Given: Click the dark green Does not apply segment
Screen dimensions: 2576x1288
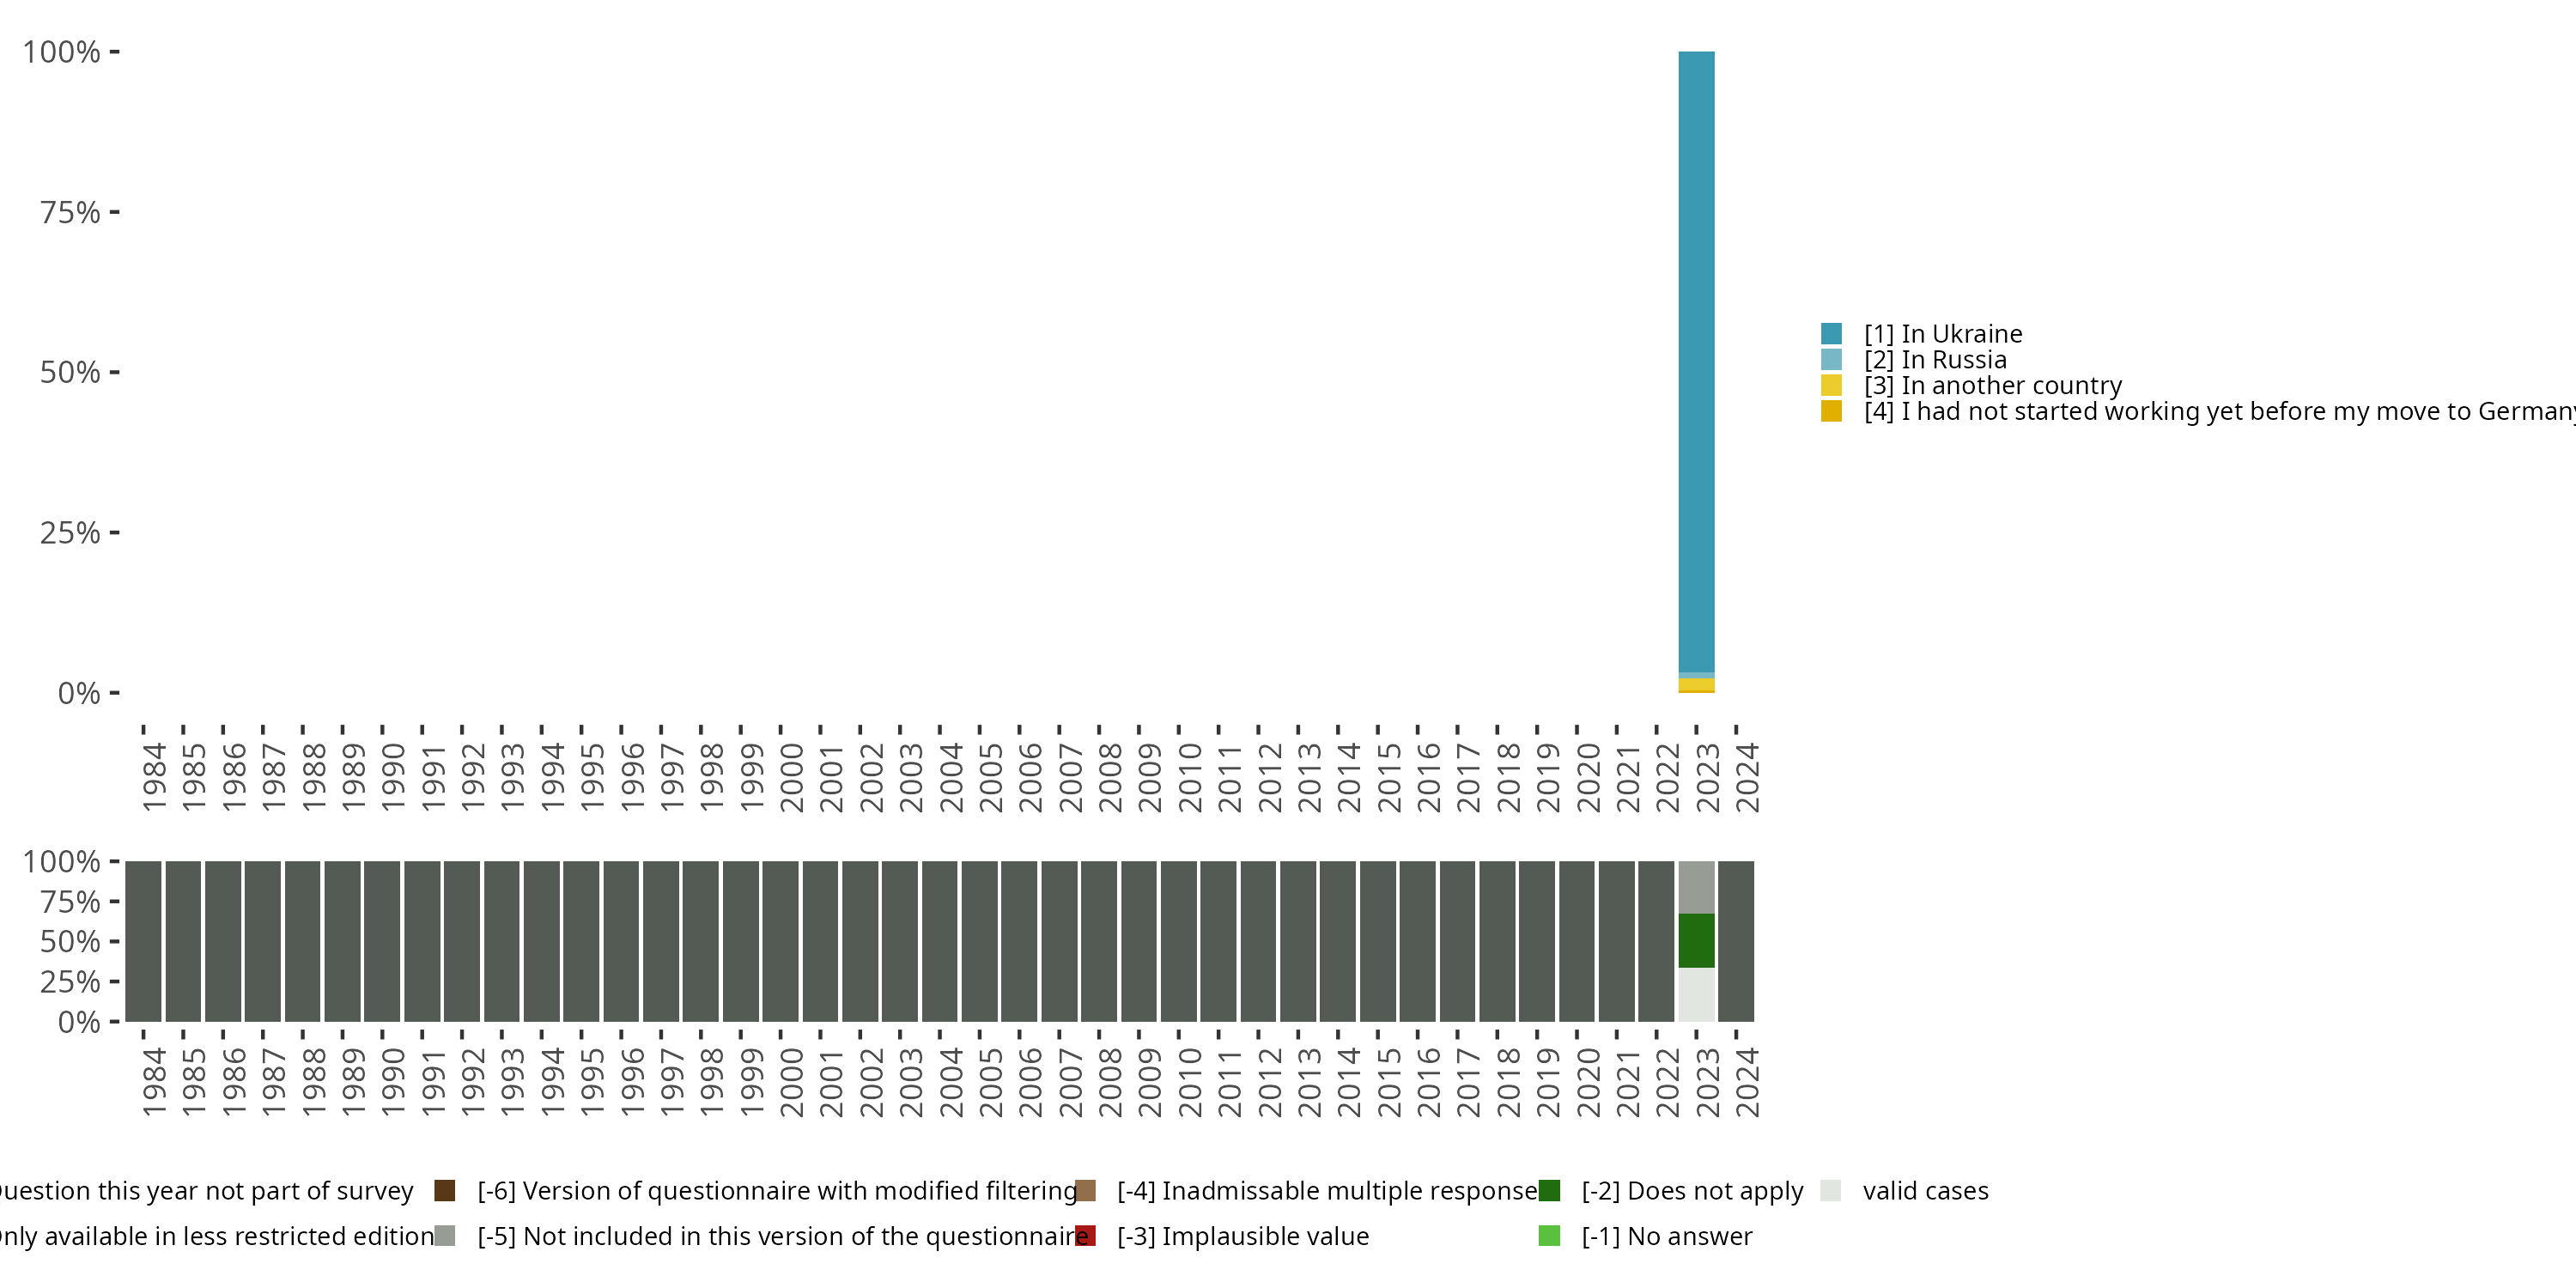Looking at the screenshot, I should [x=1696, y=940].
